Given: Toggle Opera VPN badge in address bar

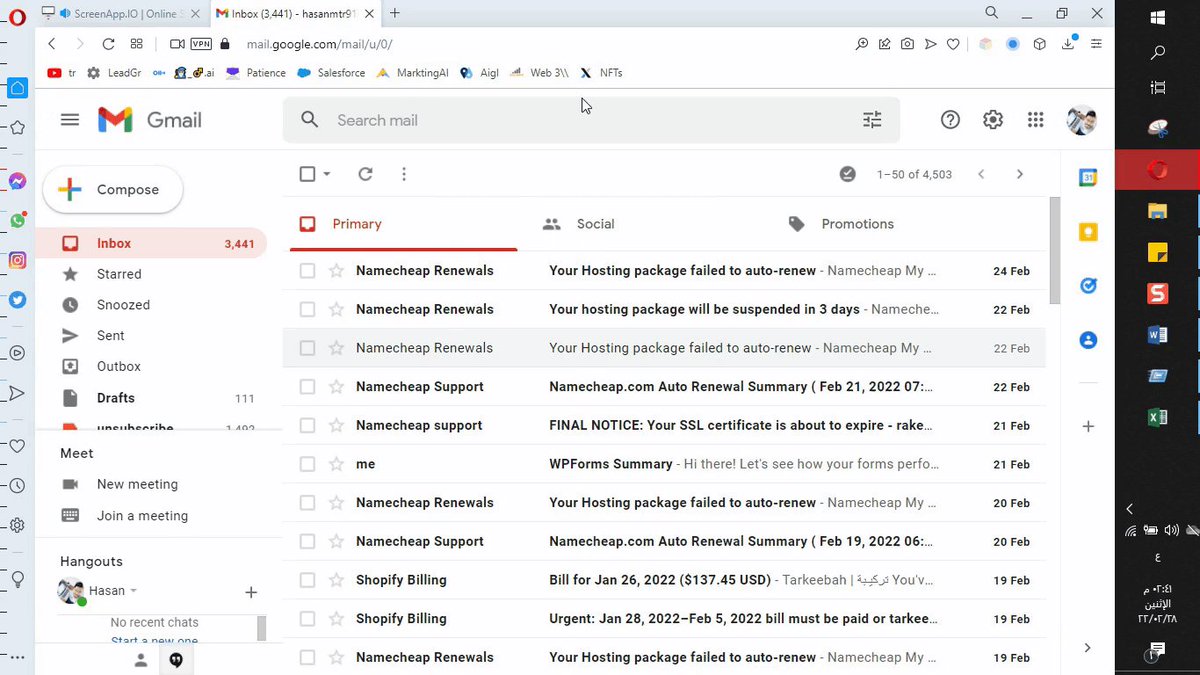Looking at the screenshot, I should pyautogui.click(x=201, y=44).
